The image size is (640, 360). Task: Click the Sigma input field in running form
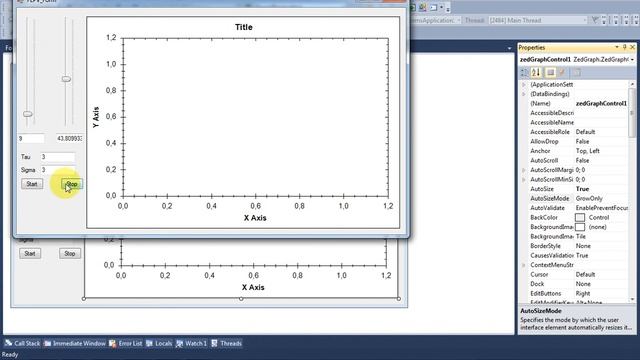(x=58, y=170)
